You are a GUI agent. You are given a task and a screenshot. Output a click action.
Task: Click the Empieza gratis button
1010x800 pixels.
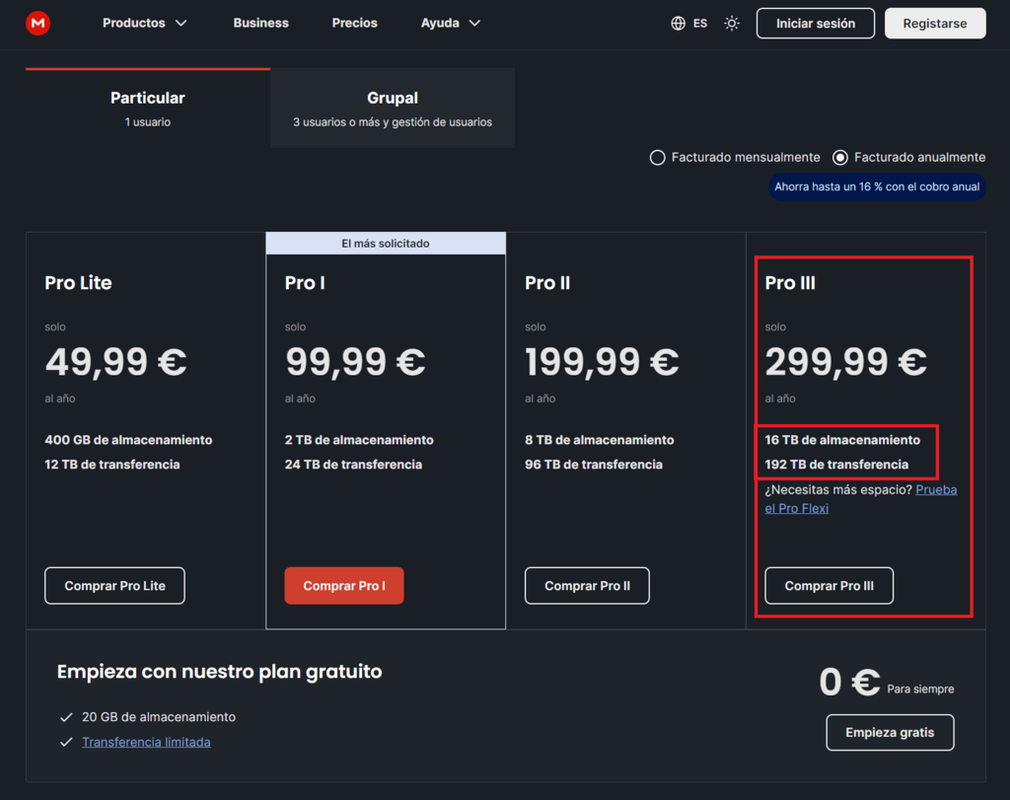click(890, 732)
